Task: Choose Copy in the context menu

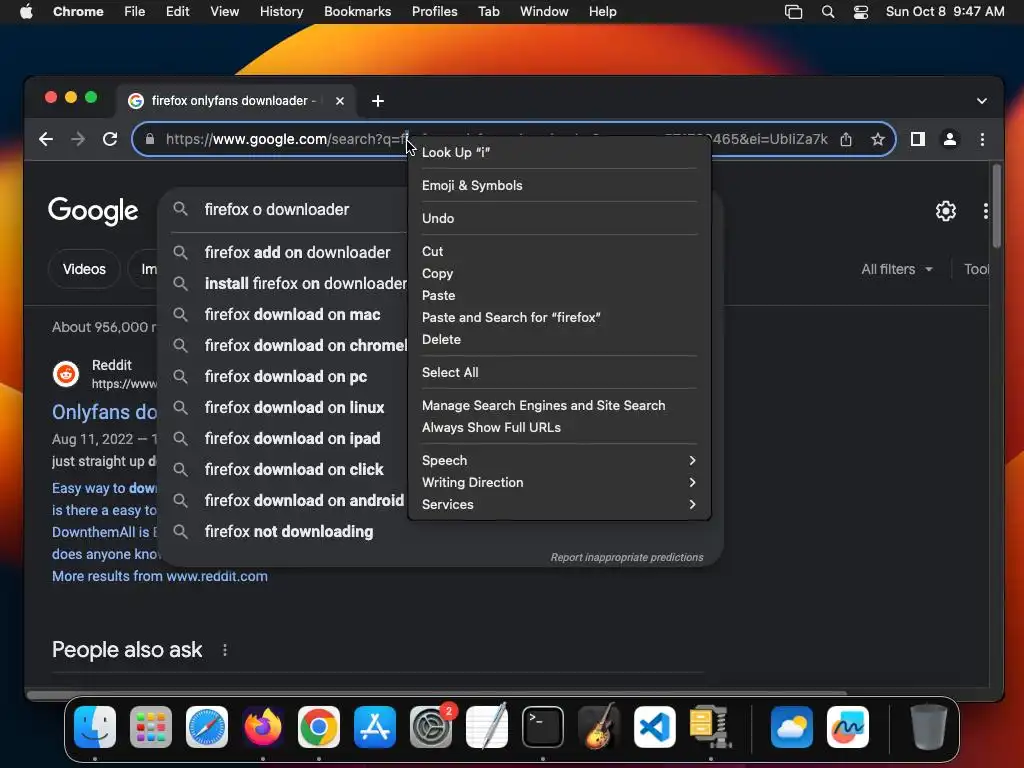Action: point(559,274)
